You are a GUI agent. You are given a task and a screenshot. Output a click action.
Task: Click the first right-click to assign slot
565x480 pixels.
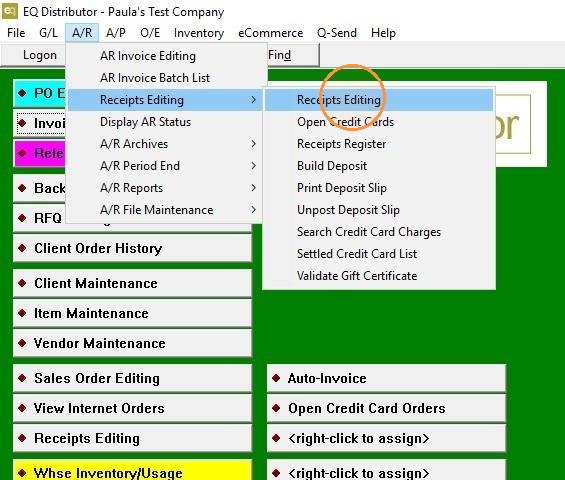pos(386,438)
